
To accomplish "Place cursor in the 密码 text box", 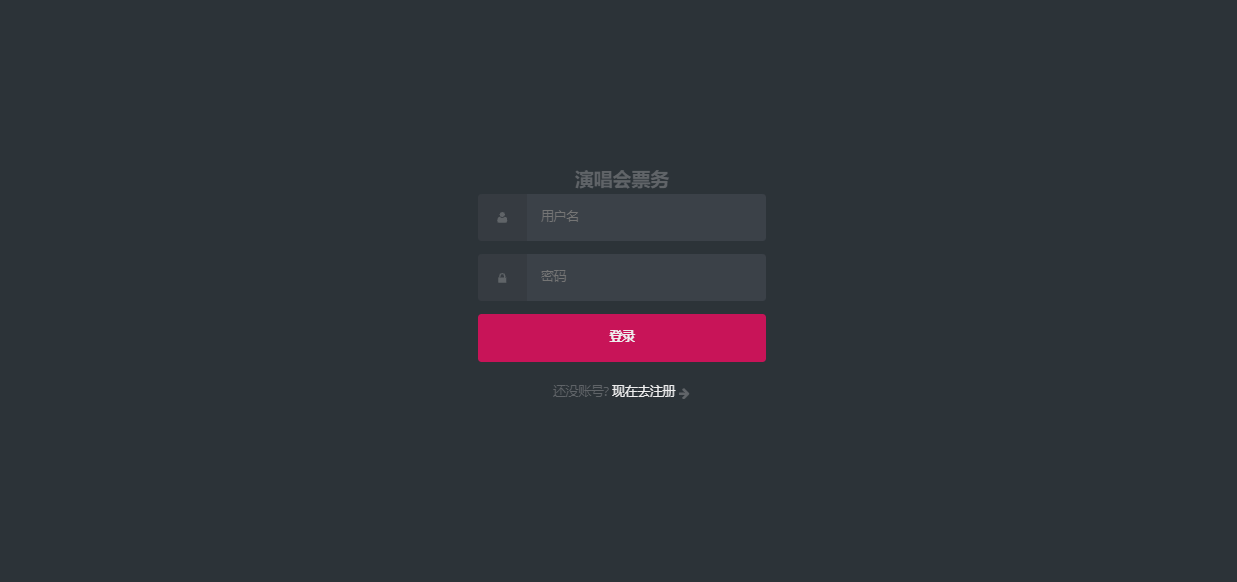I will pos(646,277).
